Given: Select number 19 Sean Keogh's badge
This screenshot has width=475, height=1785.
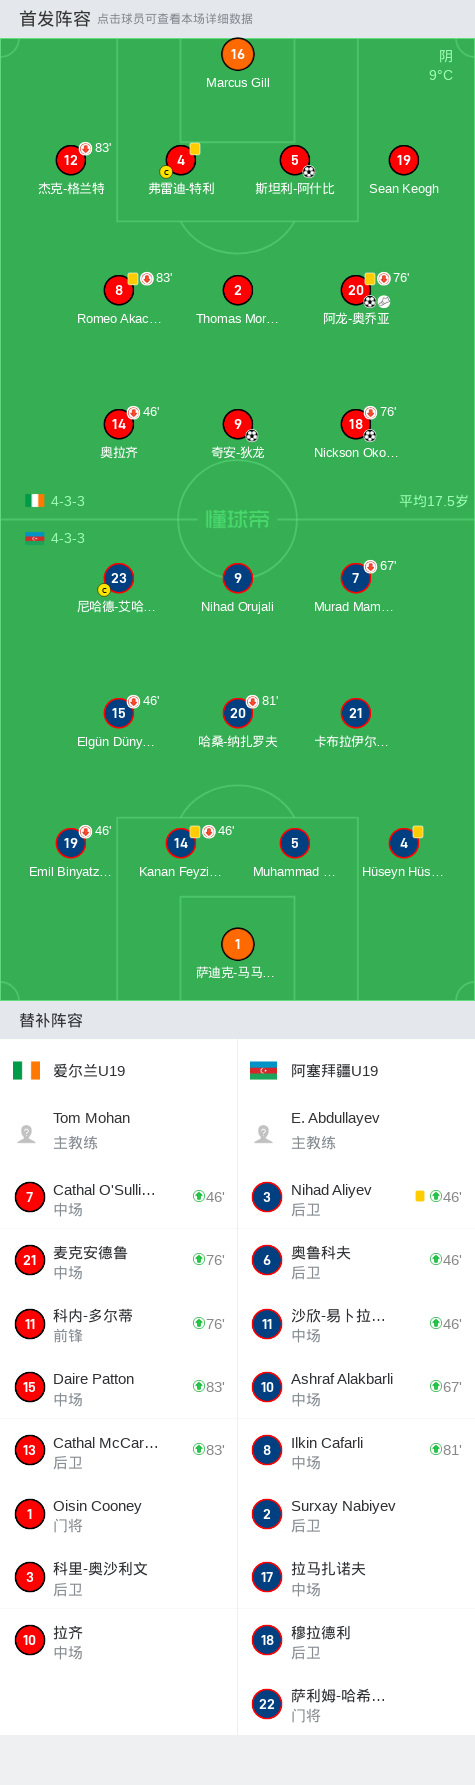Looking at the screenshot, I should [x=403, y=160].
